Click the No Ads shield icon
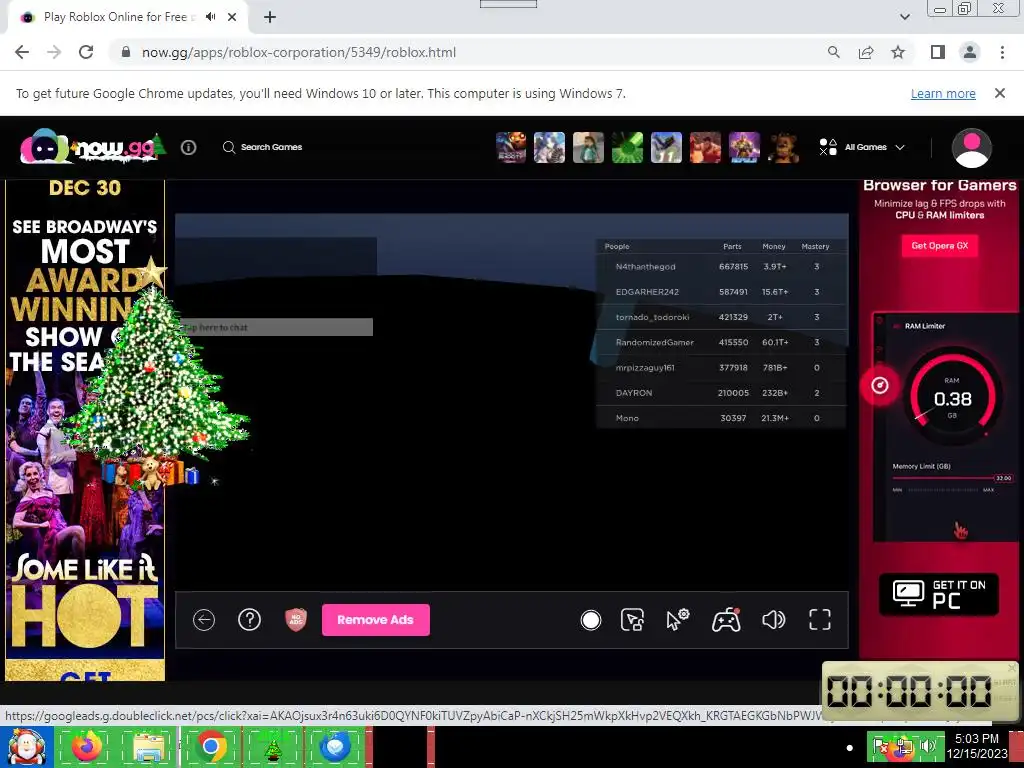1024x768 pixels. click(x=296, y=620)
